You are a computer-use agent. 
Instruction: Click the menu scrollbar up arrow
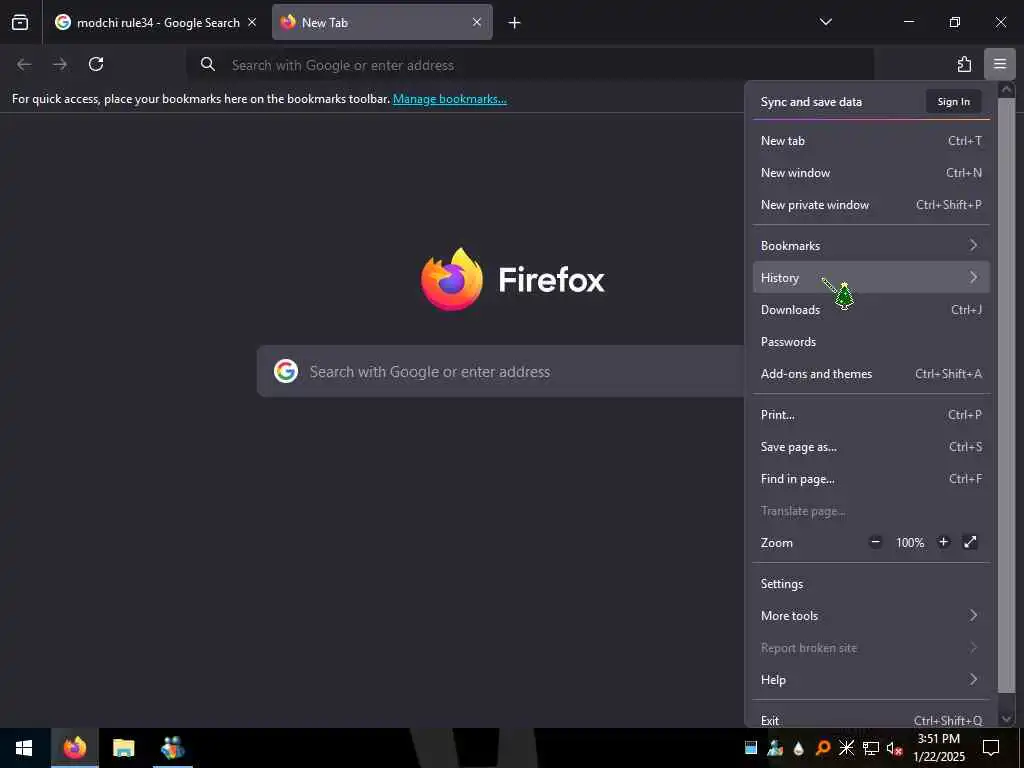point(1006,89)
